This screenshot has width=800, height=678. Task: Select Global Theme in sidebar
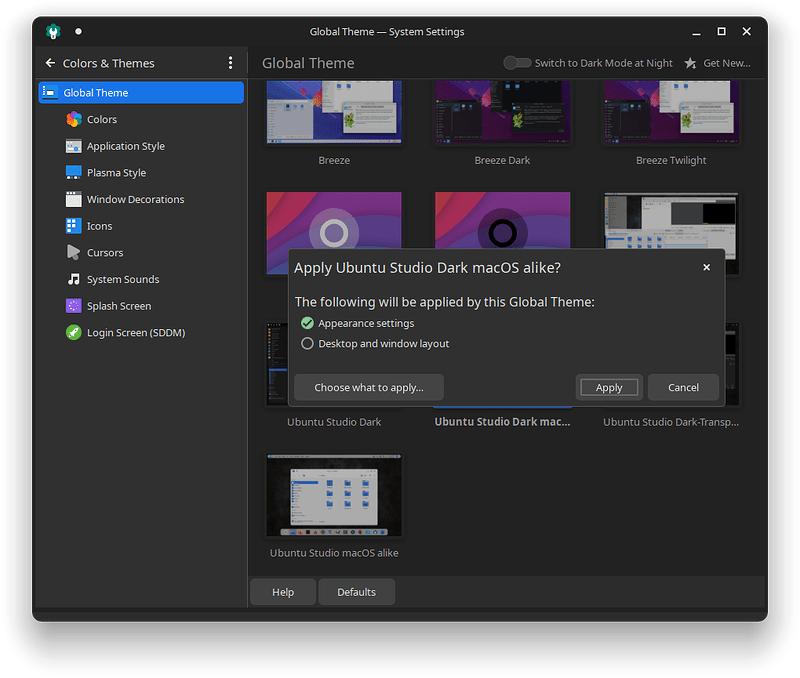tap(141, 93)
